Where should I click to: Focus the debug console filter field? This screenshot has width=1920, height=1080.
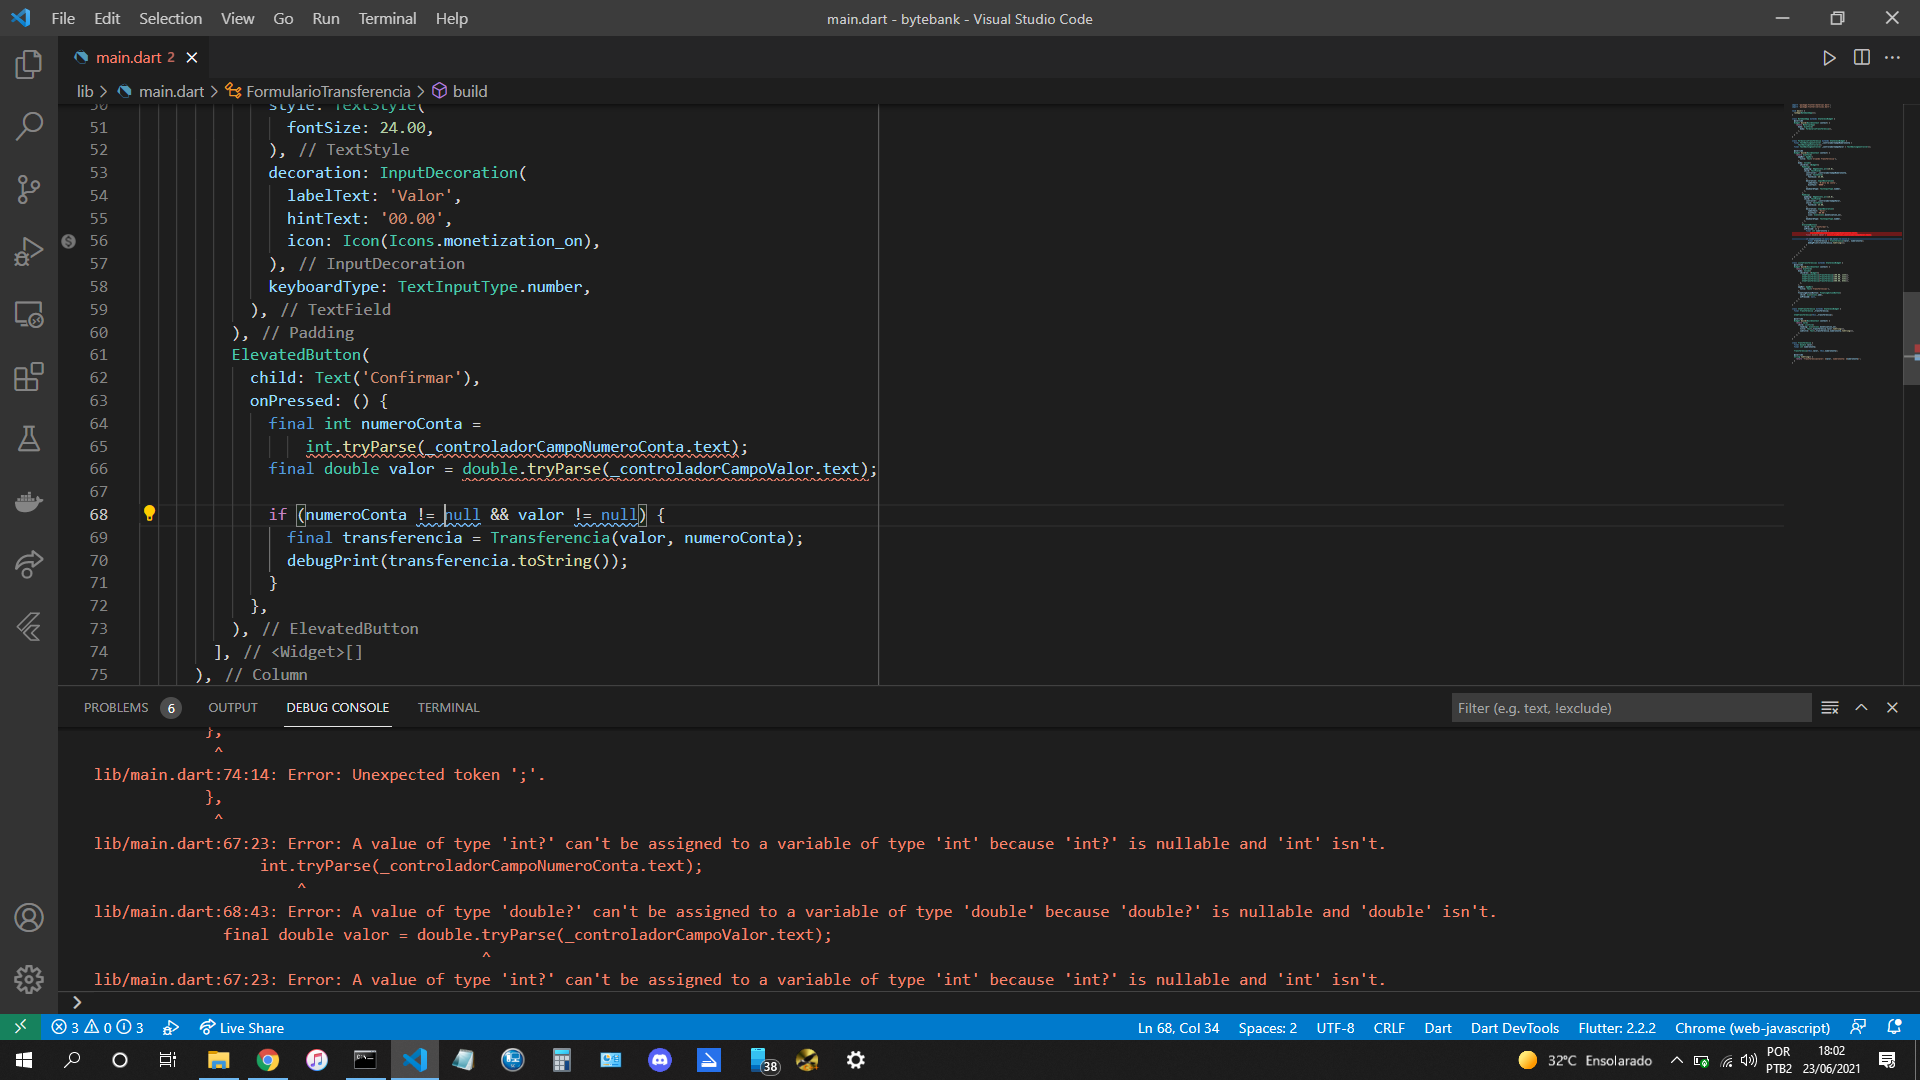point(1631,708)
